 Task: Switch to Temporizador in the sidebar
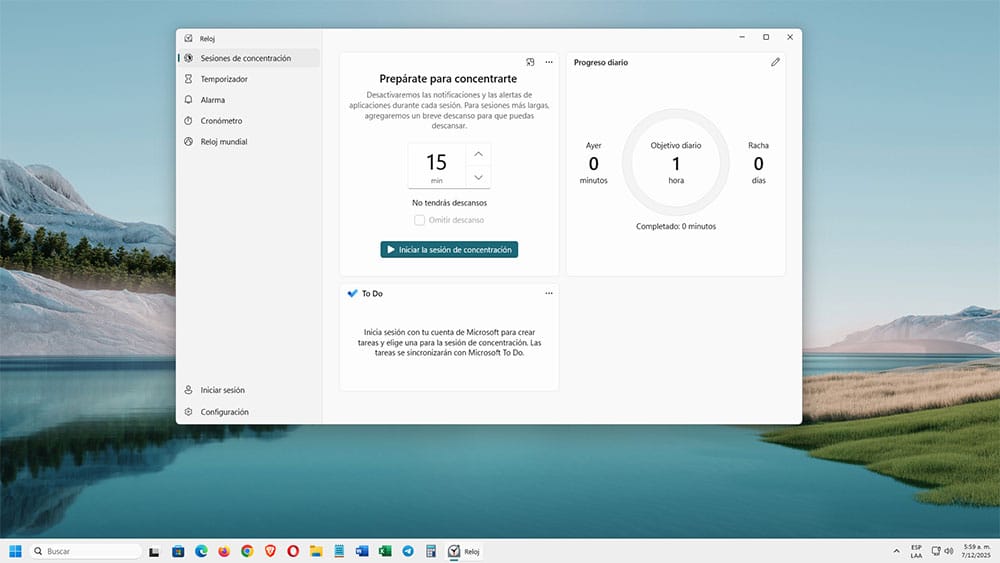249,79
